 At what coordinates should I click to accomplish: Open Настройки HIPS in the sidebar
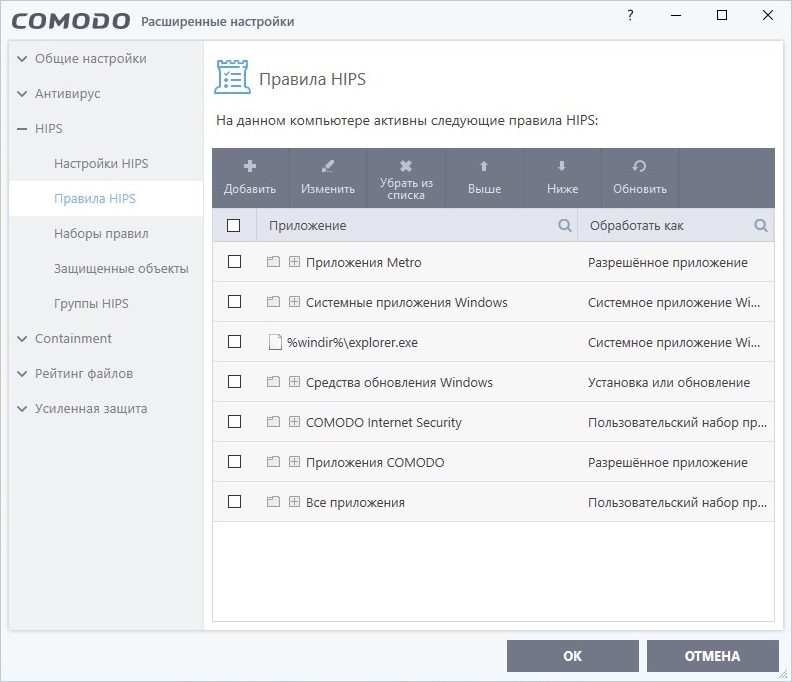pyautogui.click(x=101, y=164)
